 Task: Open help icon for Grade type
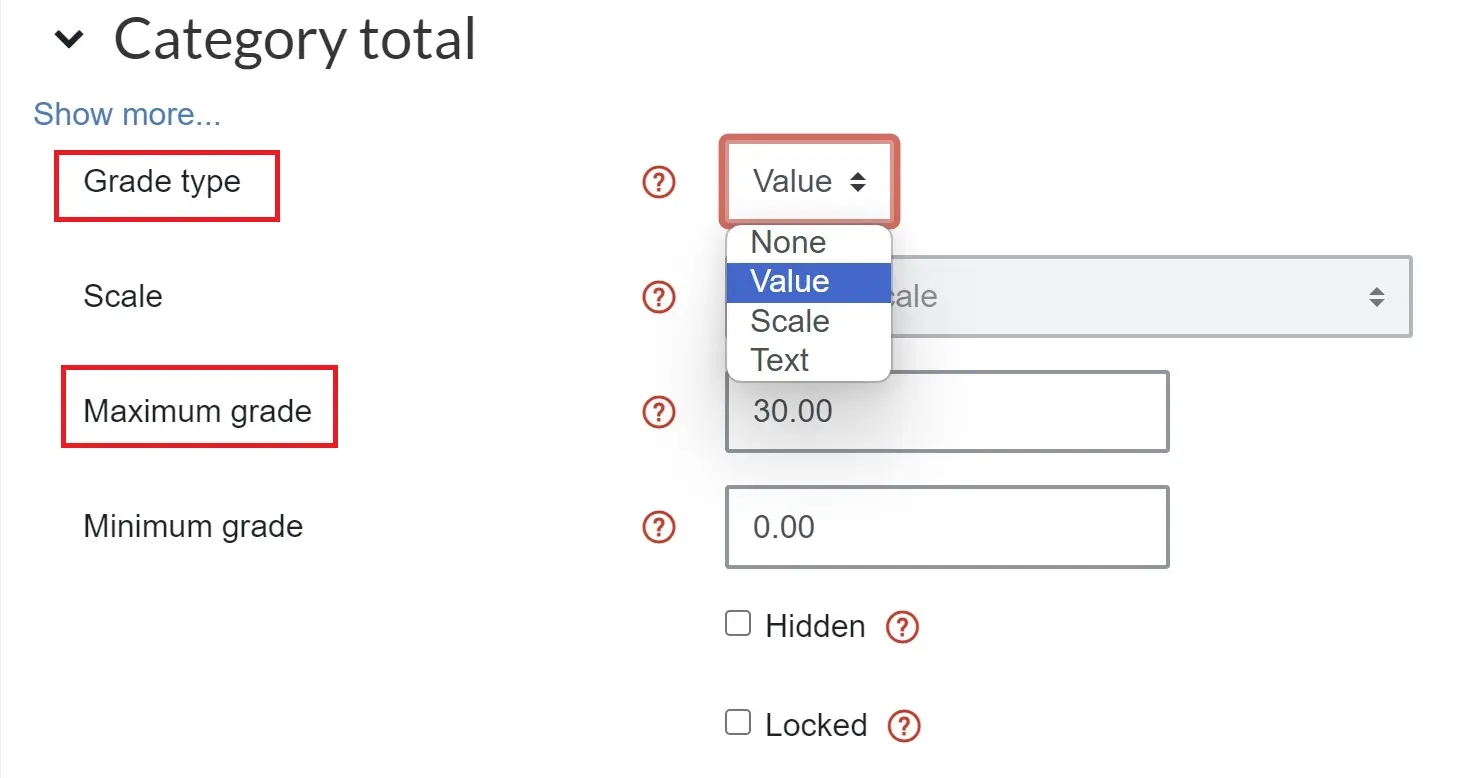pyautogui.click(x=658, y=182)
